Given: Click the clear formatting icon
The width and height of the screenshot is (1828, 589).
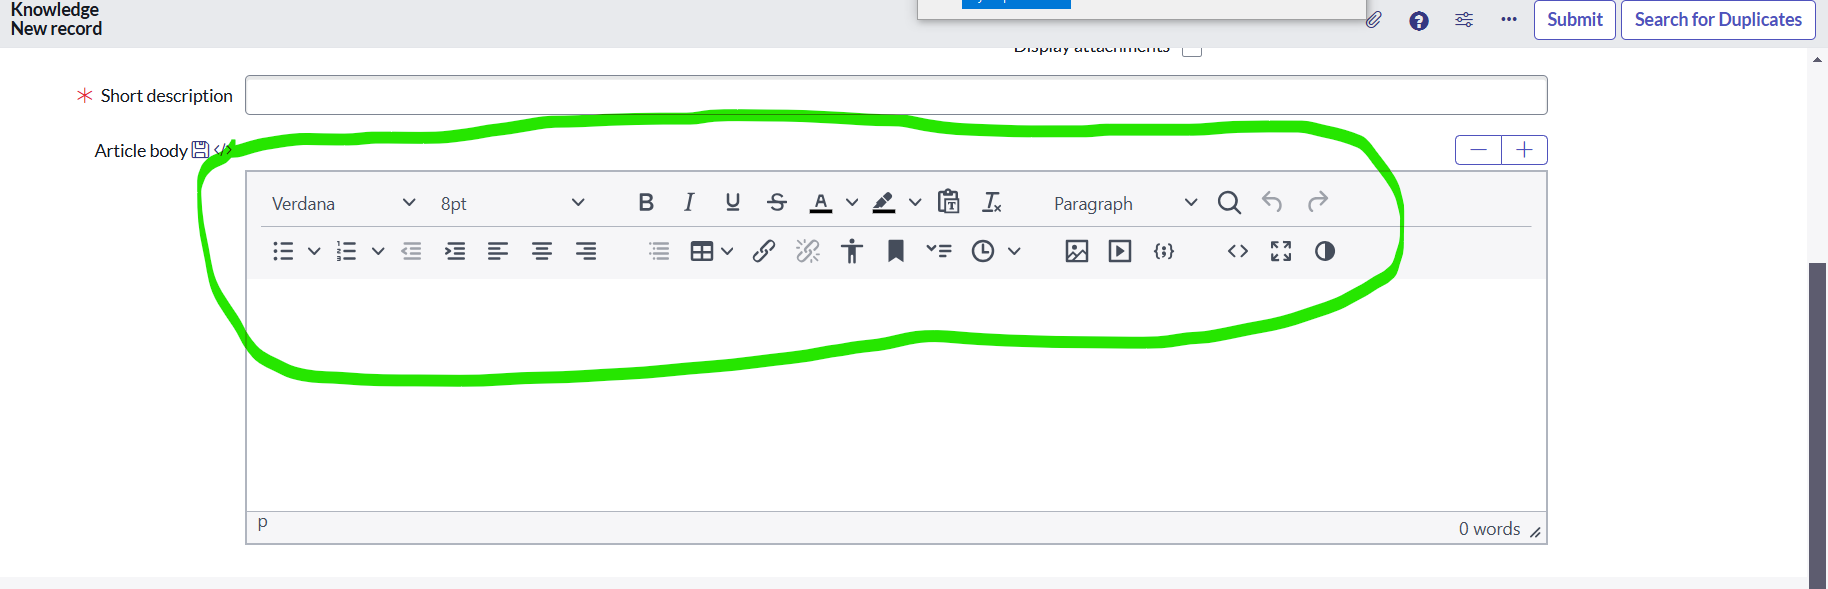Looking at the screenshot, I should (x=992, y=202).
